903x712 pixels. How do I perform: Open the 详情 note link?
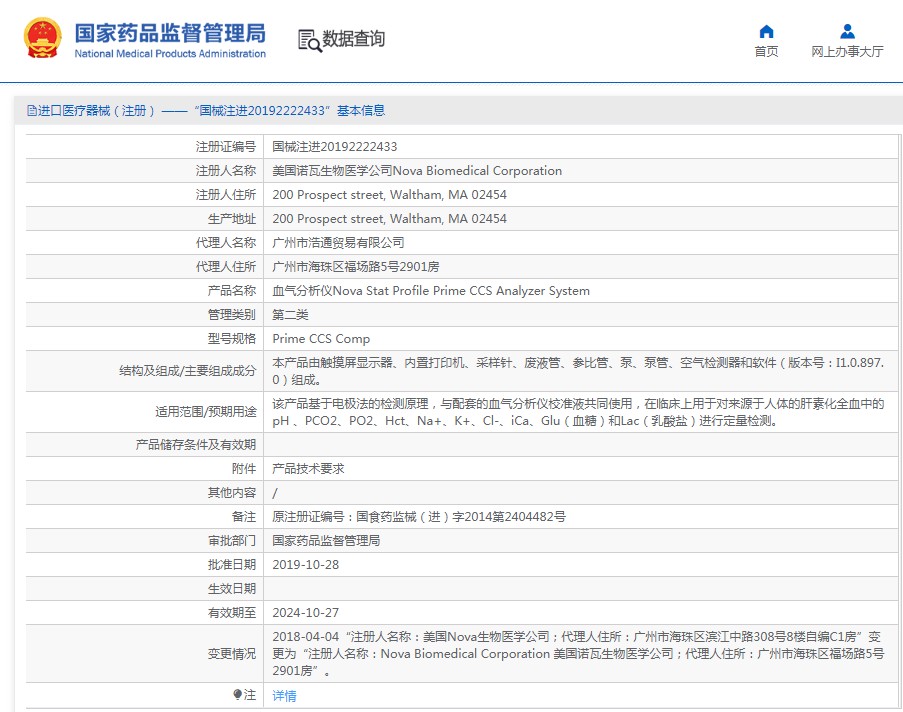[x=284, y=696]
